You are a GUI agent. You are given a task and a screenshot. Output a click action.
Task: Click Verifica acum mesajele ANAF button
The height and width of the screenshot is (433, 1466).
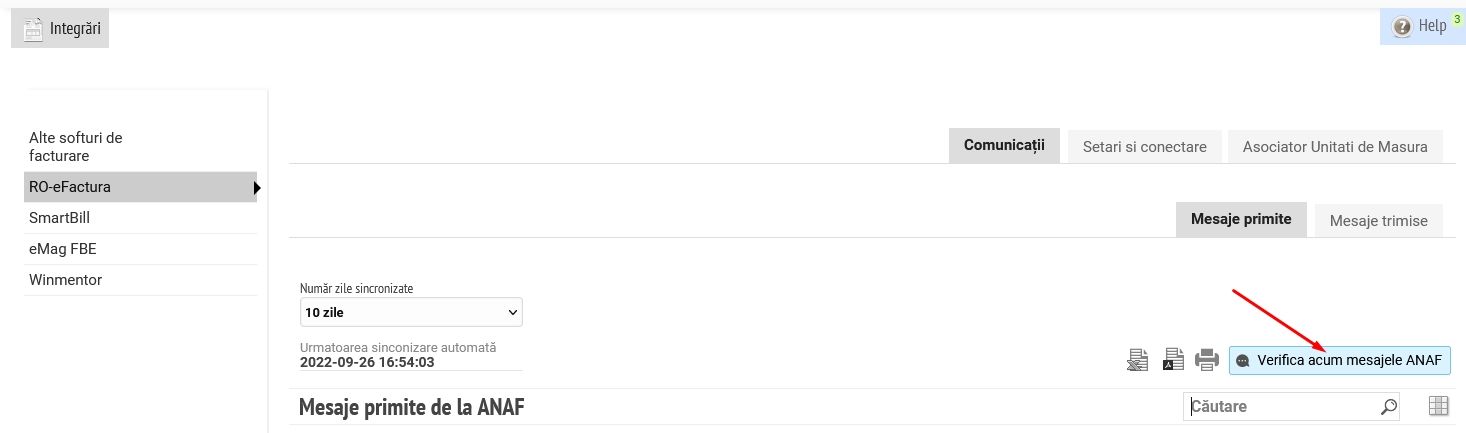1340,361
